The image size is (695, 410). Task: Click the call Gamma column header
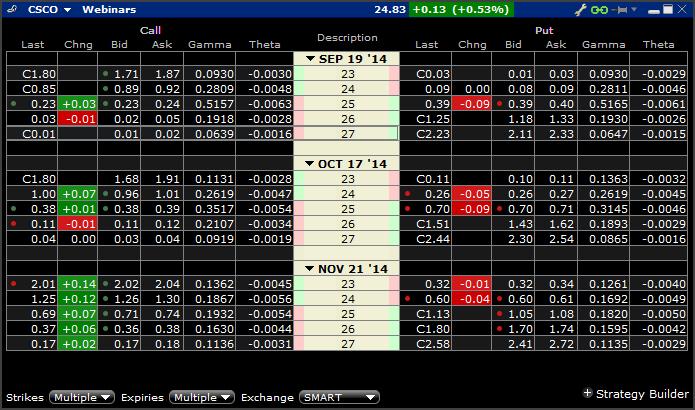pyautogui.click(x=212, y=45)
